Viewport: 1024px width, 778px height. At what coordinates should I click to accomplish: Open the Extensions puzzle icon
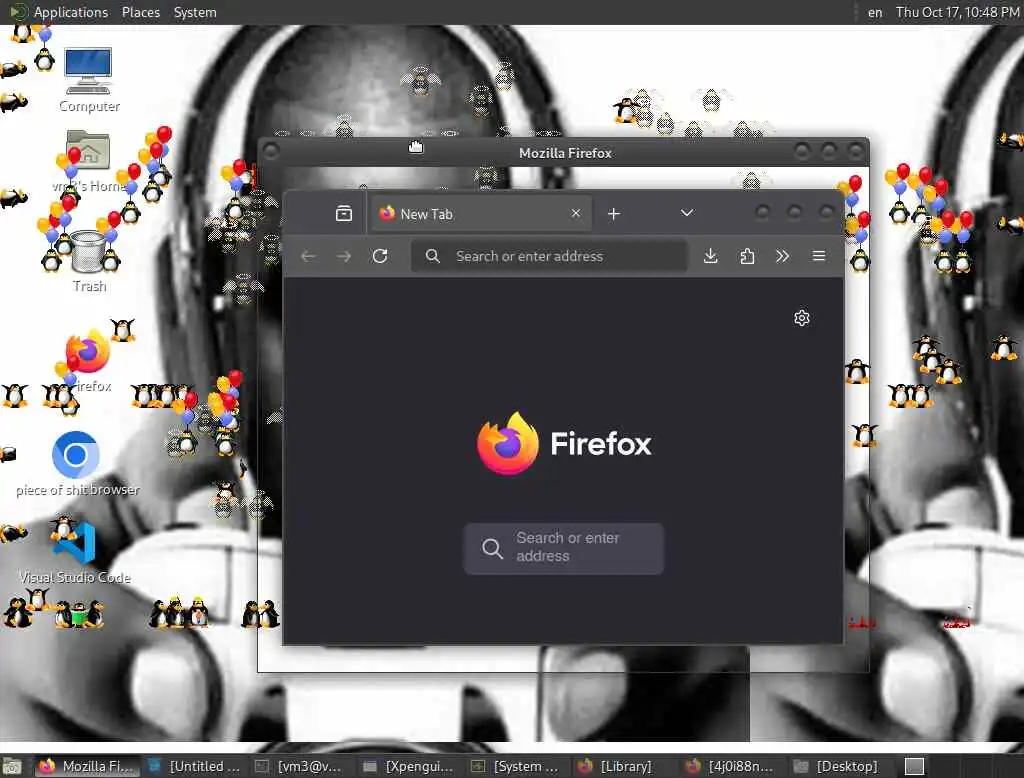[x=747, y=256]
